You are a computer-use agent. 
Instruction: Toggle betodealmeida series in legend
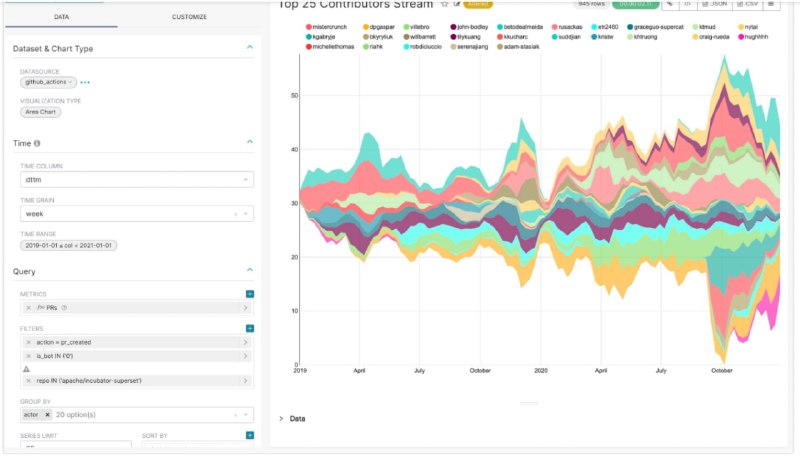[520, 27]
